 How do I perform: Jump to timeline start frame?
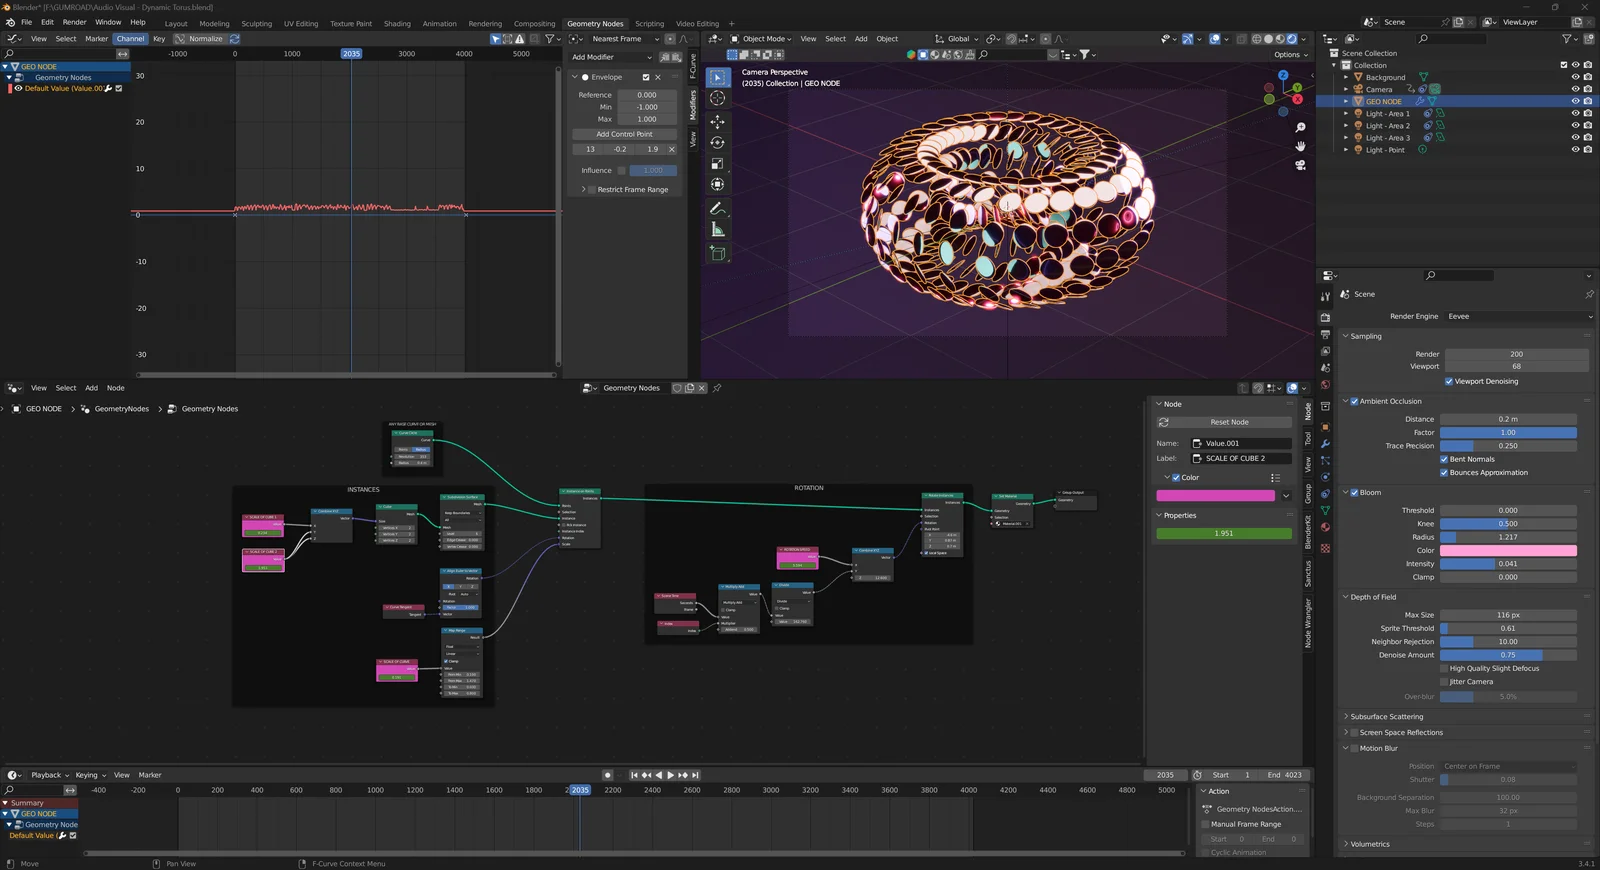coord(634,775)
